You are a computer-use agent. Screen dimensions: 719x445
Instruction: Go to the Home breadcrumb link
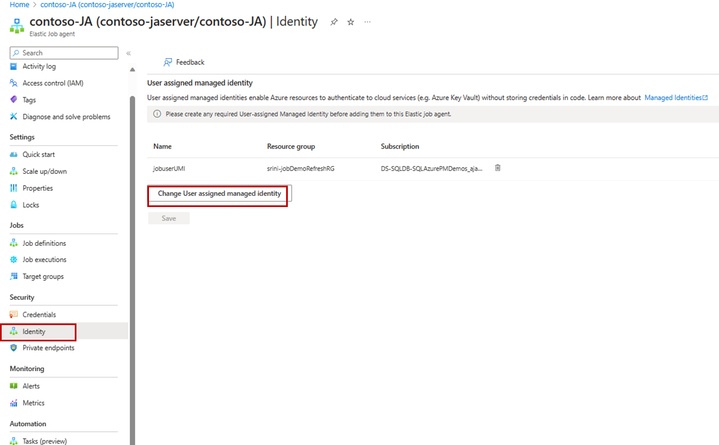click(19, 5)
